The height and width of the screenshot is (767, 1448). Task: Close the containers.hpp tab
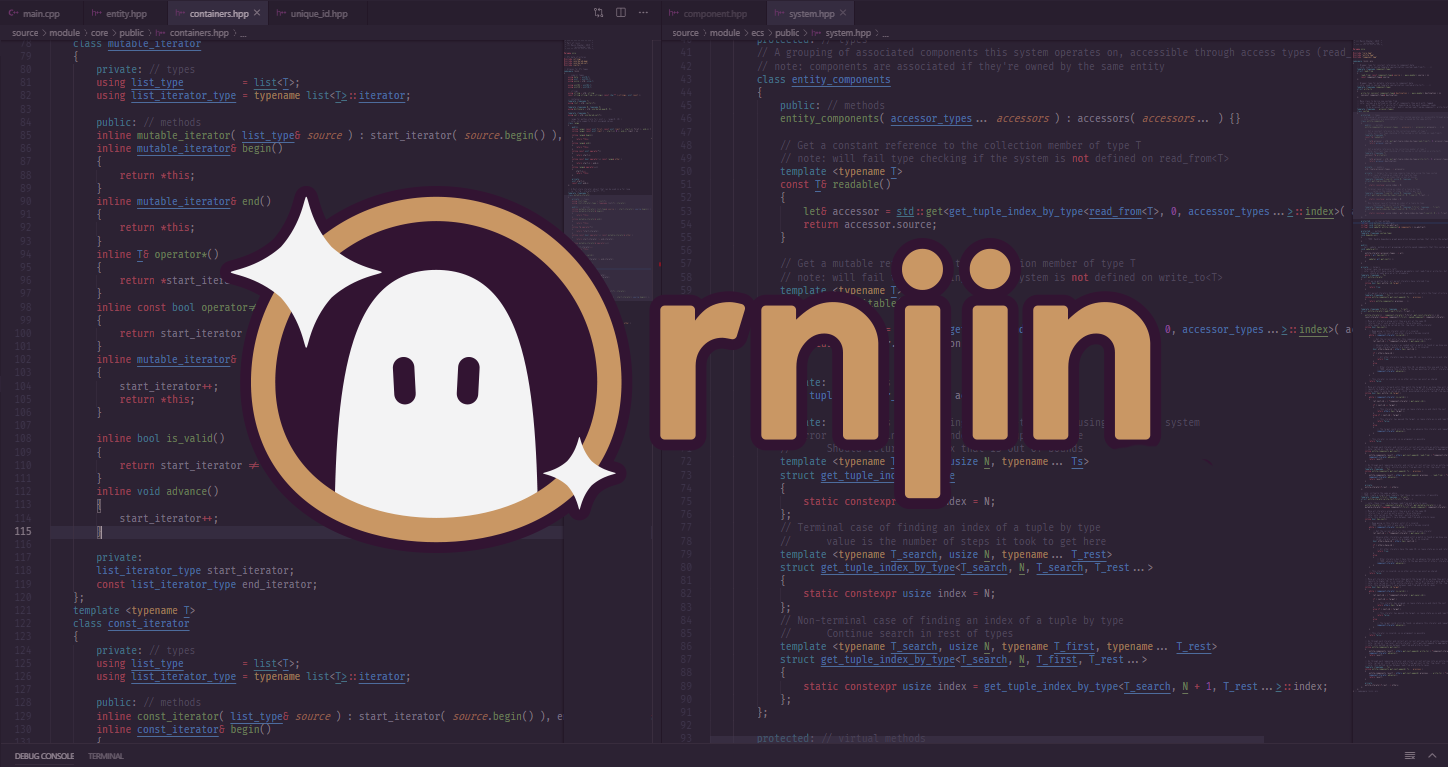[x=257, y=13]
